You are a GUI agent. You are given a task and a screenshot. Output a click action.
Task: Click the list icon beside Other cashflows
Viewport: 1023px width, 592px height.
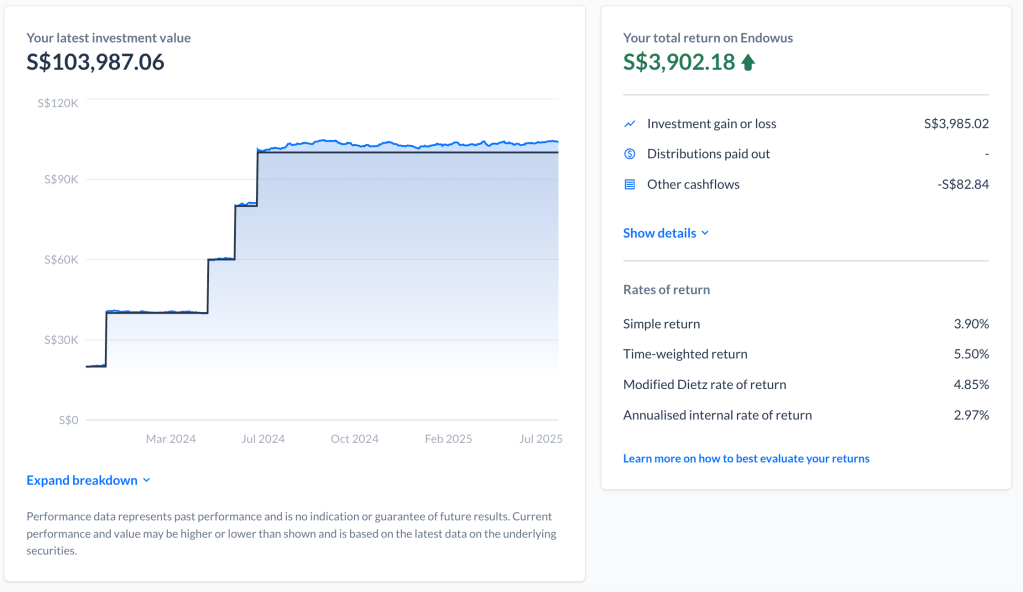tap(630, 184)
